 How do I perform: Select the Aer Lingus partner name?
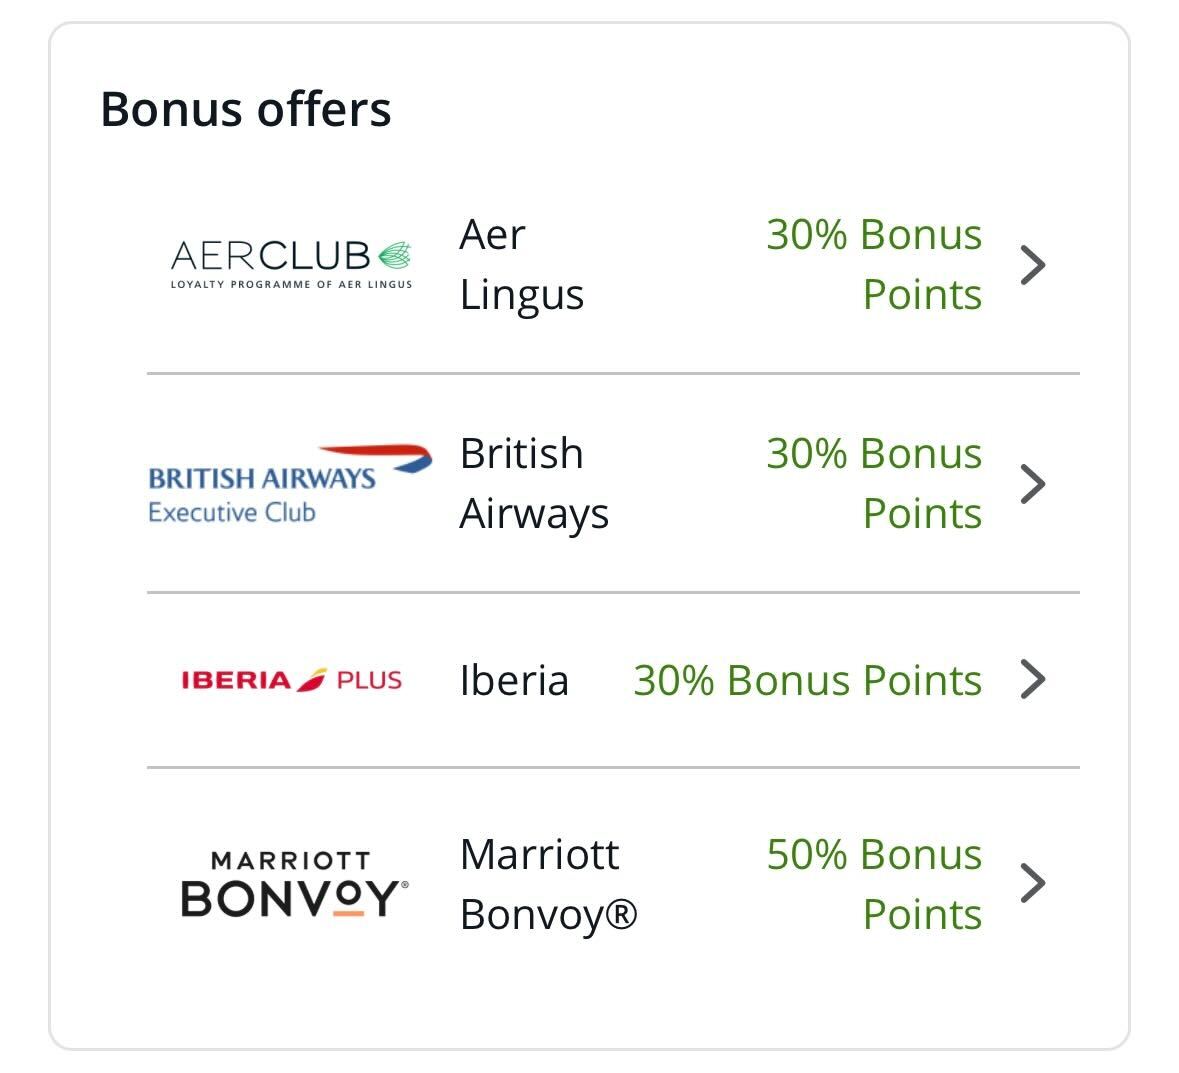pyautogui.click(x=521, y=264)
